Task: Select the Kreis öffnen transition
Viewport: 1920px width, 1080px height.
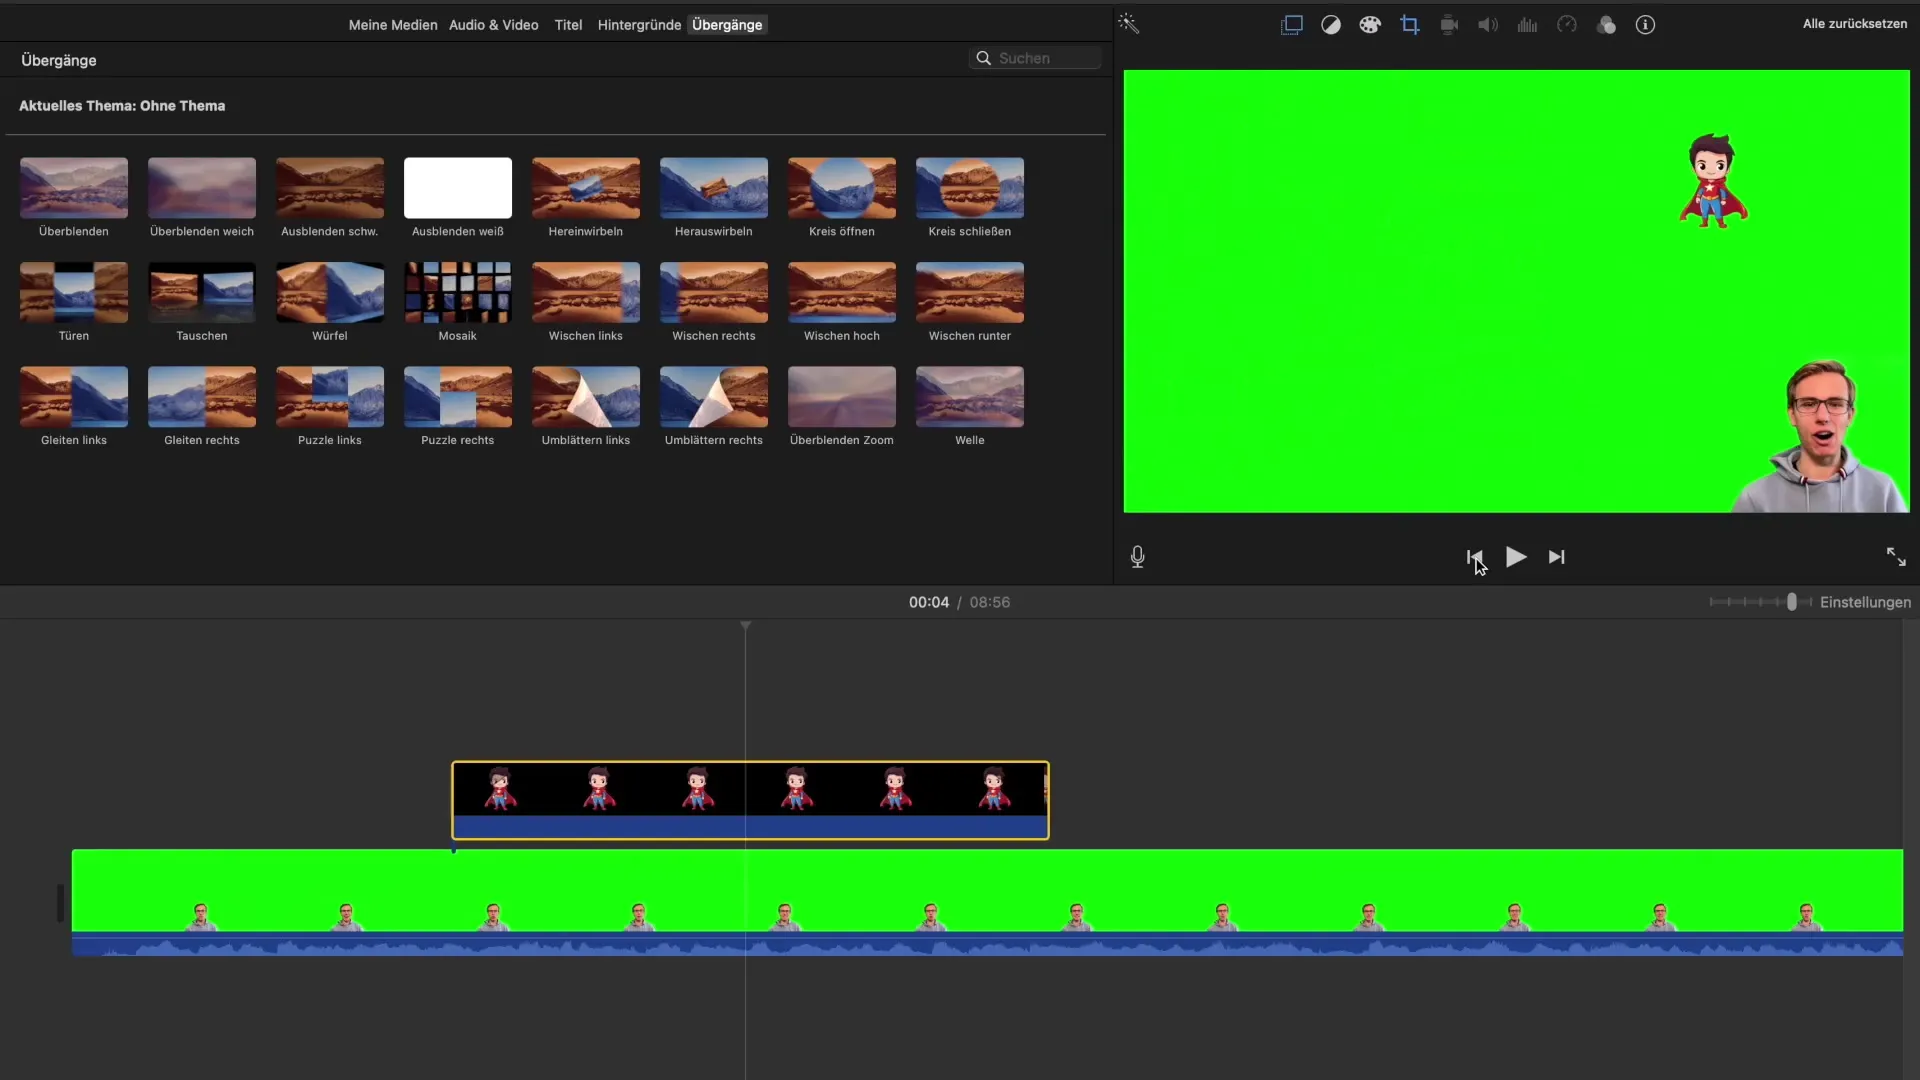Action: [842, 198]
